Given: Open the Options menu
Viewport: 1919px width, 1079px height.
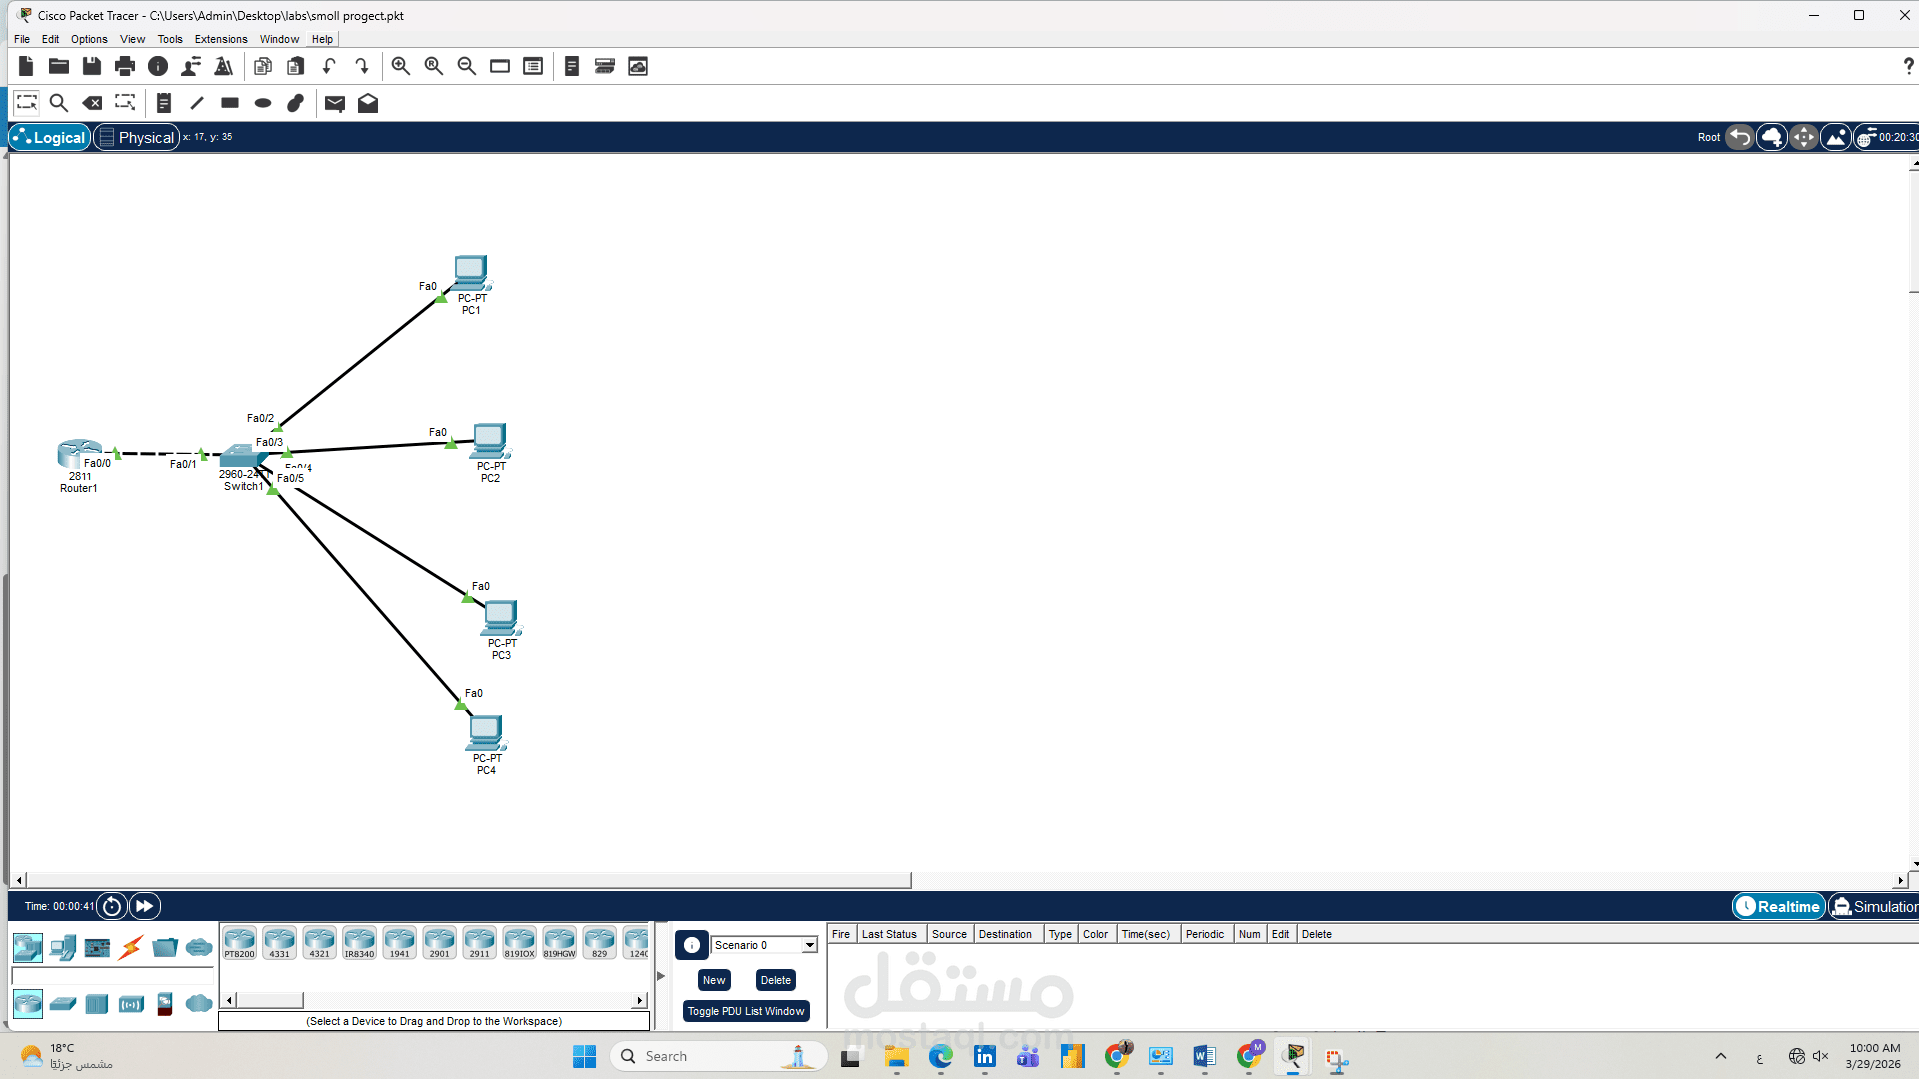Looking at the screenshot, I should pyautogui.click(x=88, y=39).
